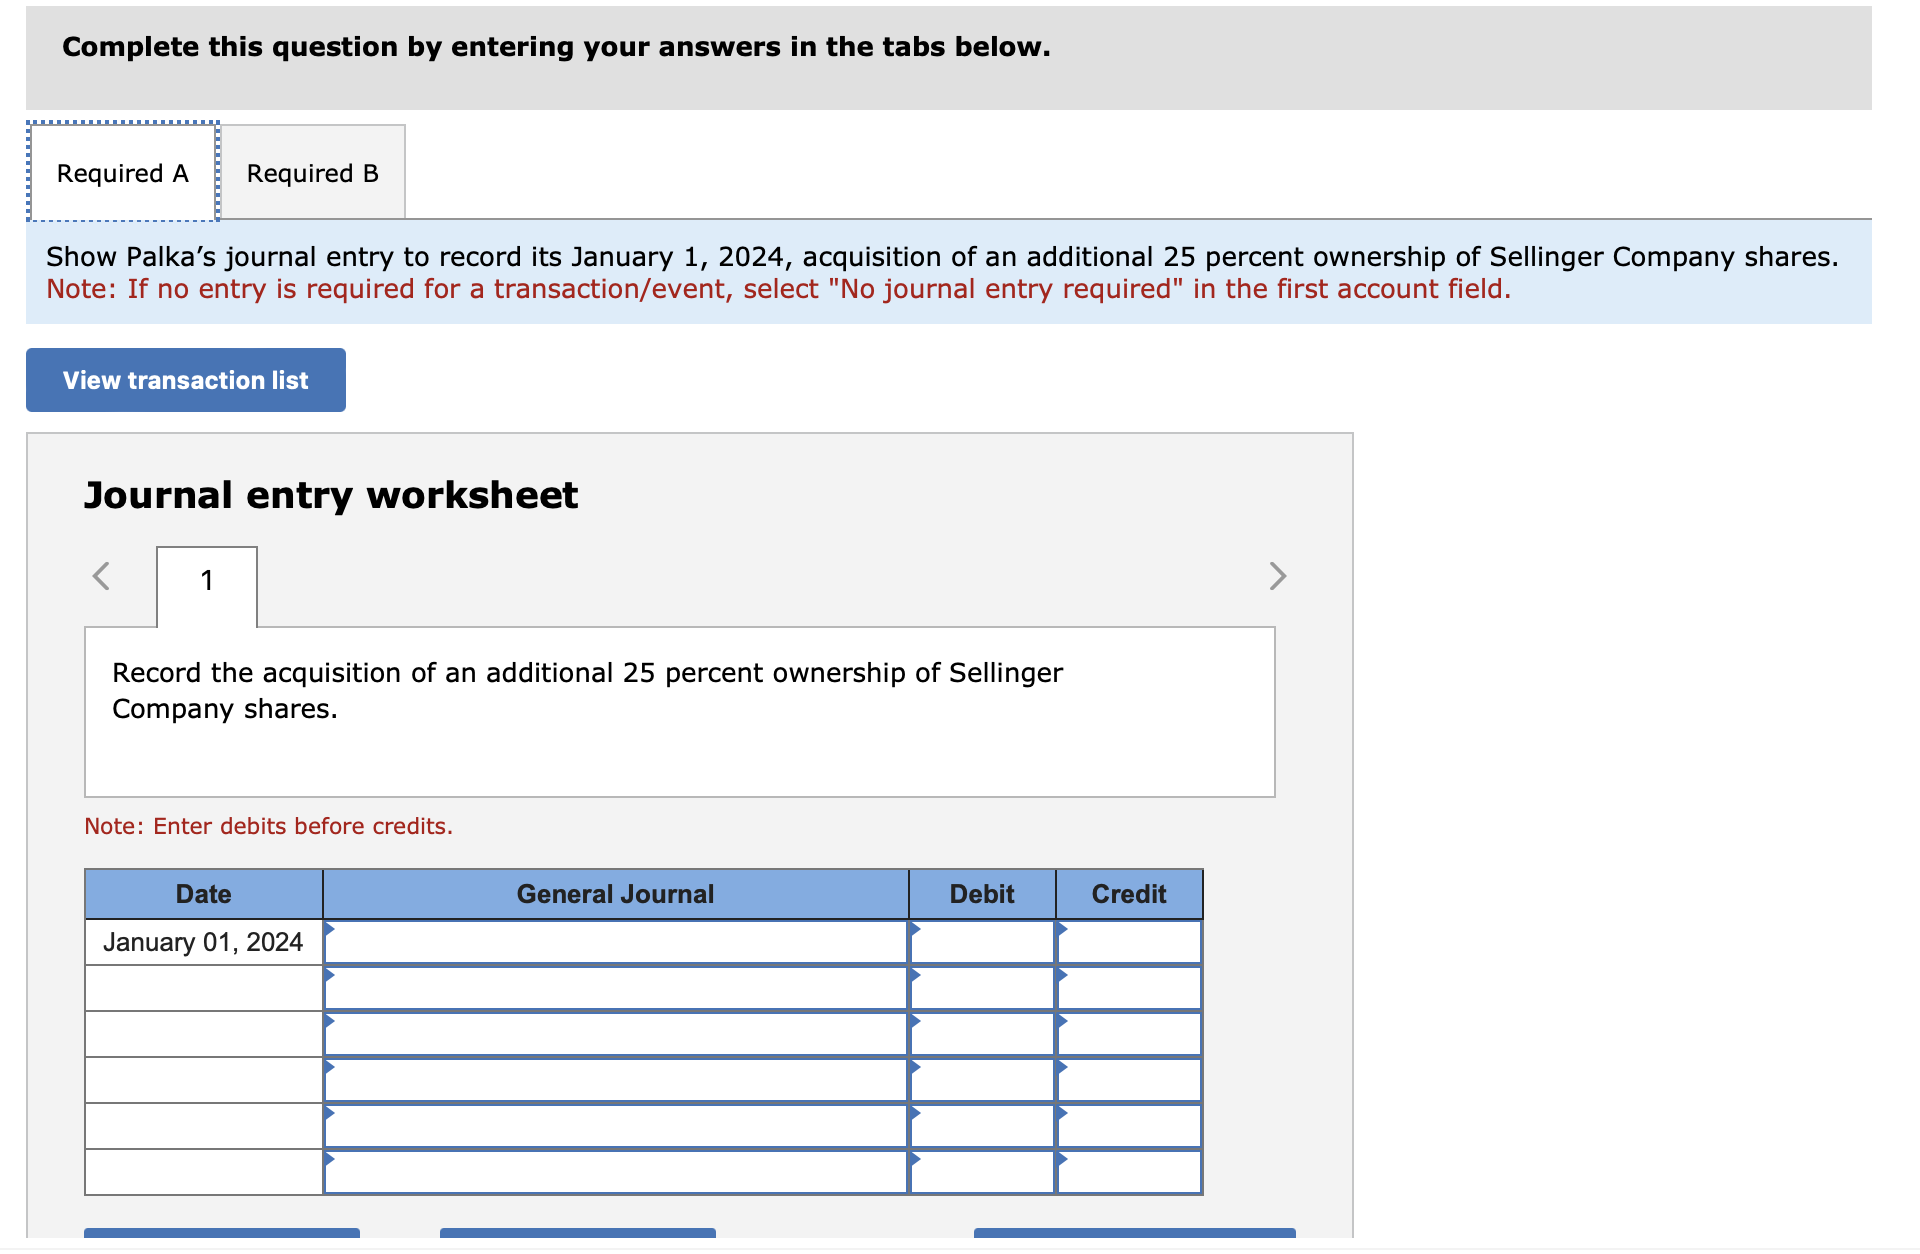Switch to the Required B tab

pos(312,173)
